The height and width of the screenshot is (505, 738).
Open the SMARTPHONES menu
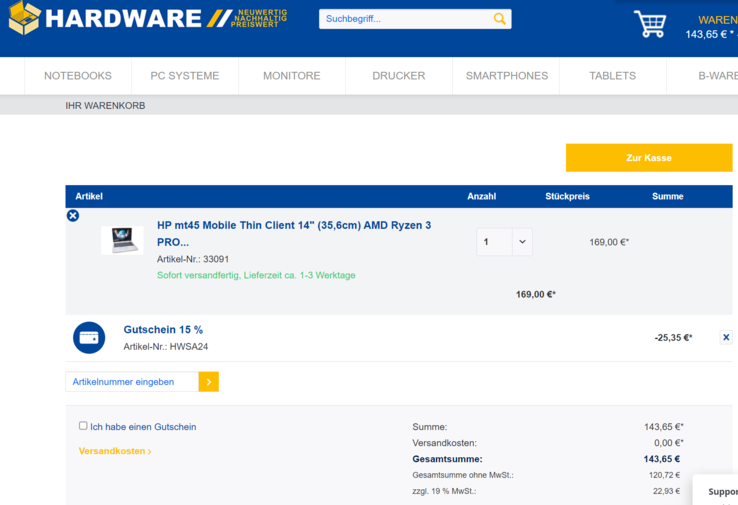point(507,76)
